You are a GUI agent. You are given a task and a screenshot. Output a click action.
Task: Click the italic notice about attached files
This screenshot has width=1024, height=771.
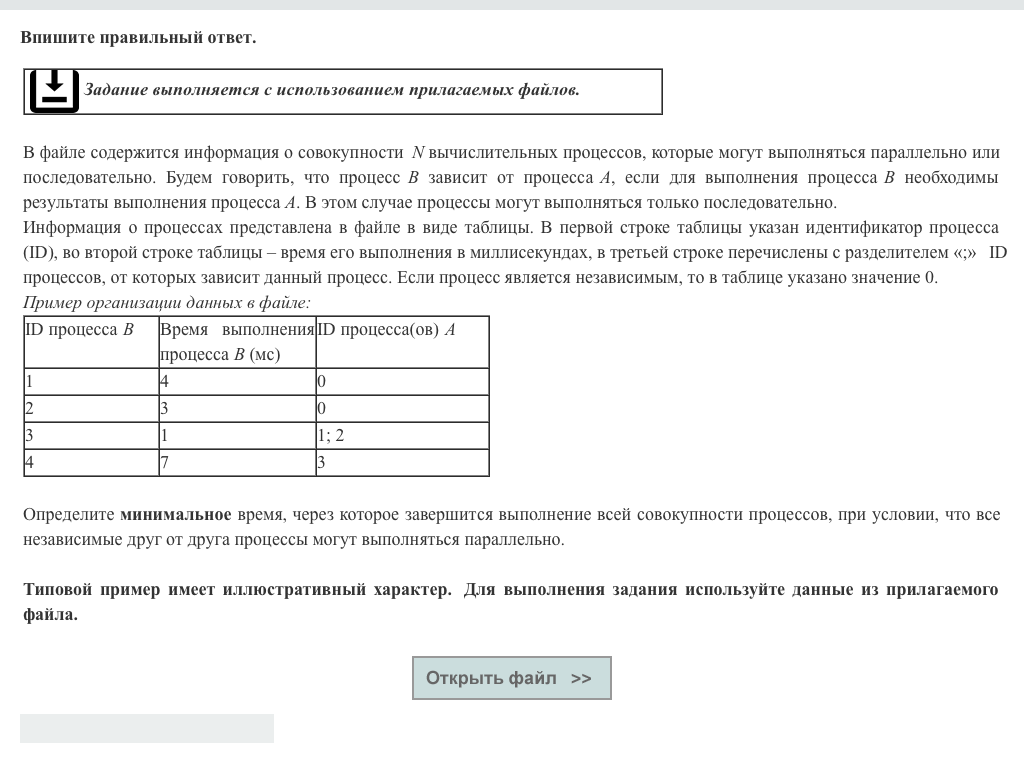tap(331, 90)
